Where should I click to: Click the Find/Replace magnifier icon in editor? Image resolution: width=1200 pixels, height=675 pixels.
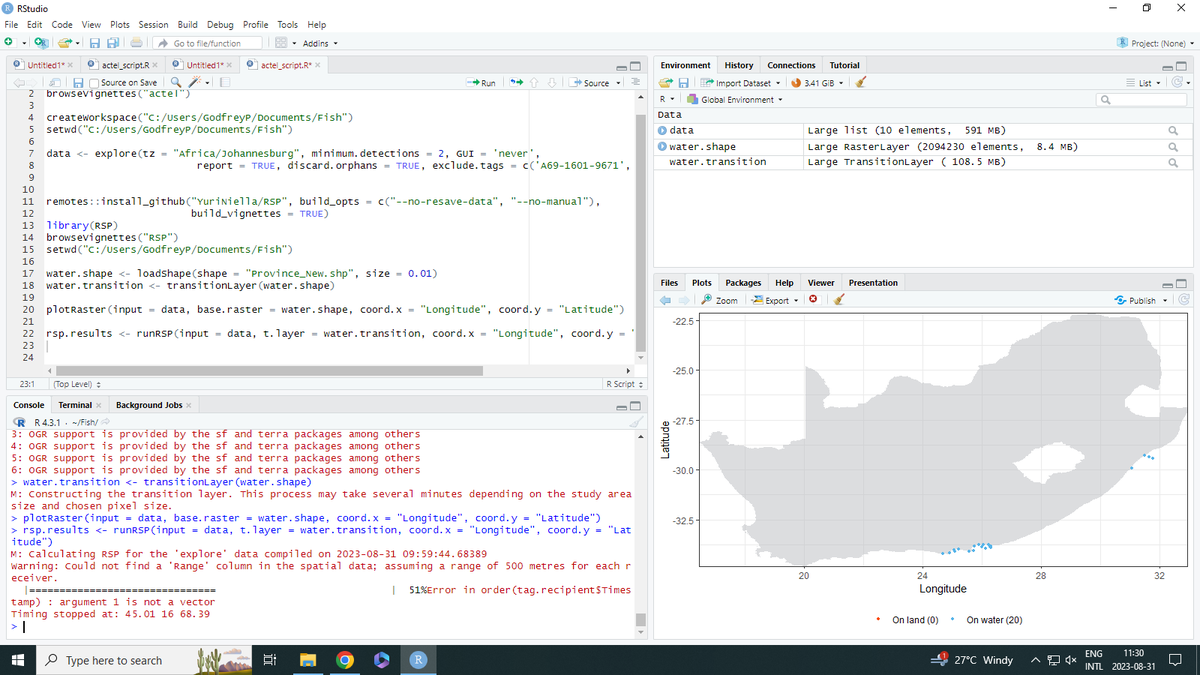[x=176, y=83]
